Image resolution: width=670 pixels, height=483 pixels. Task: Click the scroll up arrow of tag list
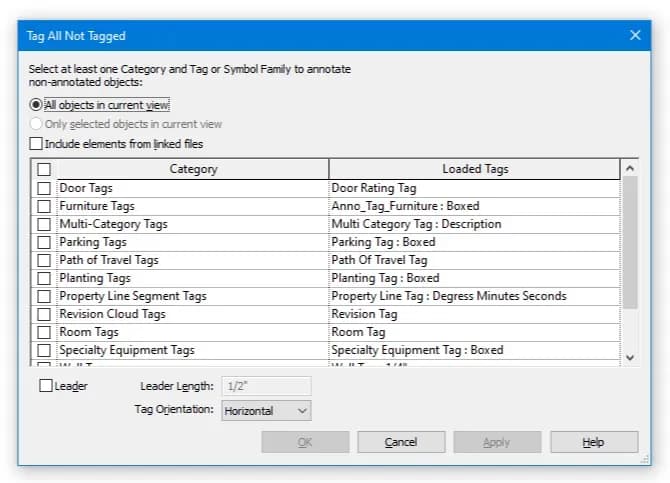[630, 168]
